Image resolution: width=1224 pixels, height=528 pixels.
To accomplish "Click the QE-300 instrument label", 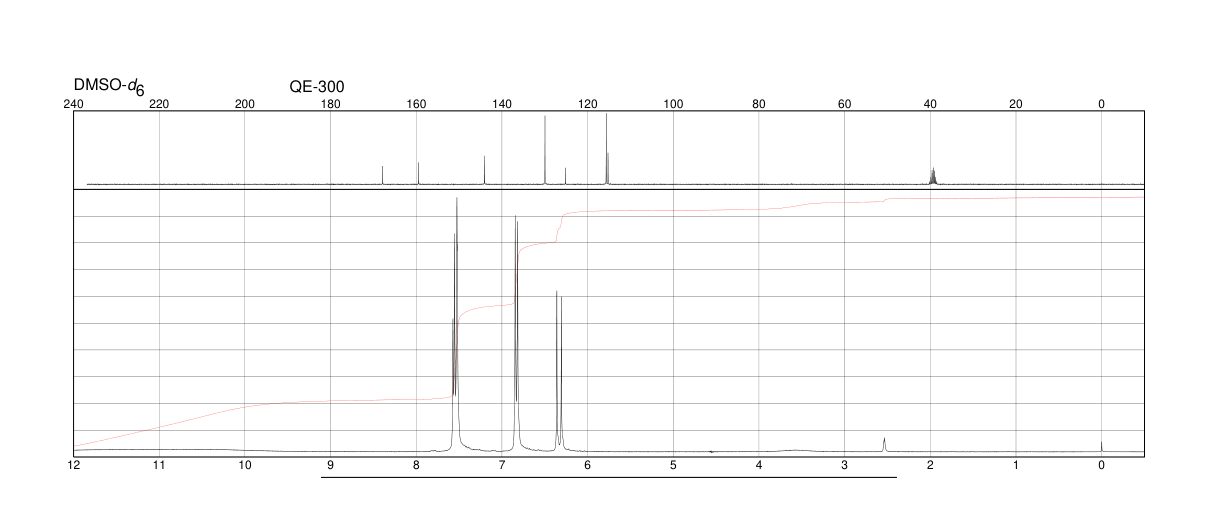I will (316, 86).
